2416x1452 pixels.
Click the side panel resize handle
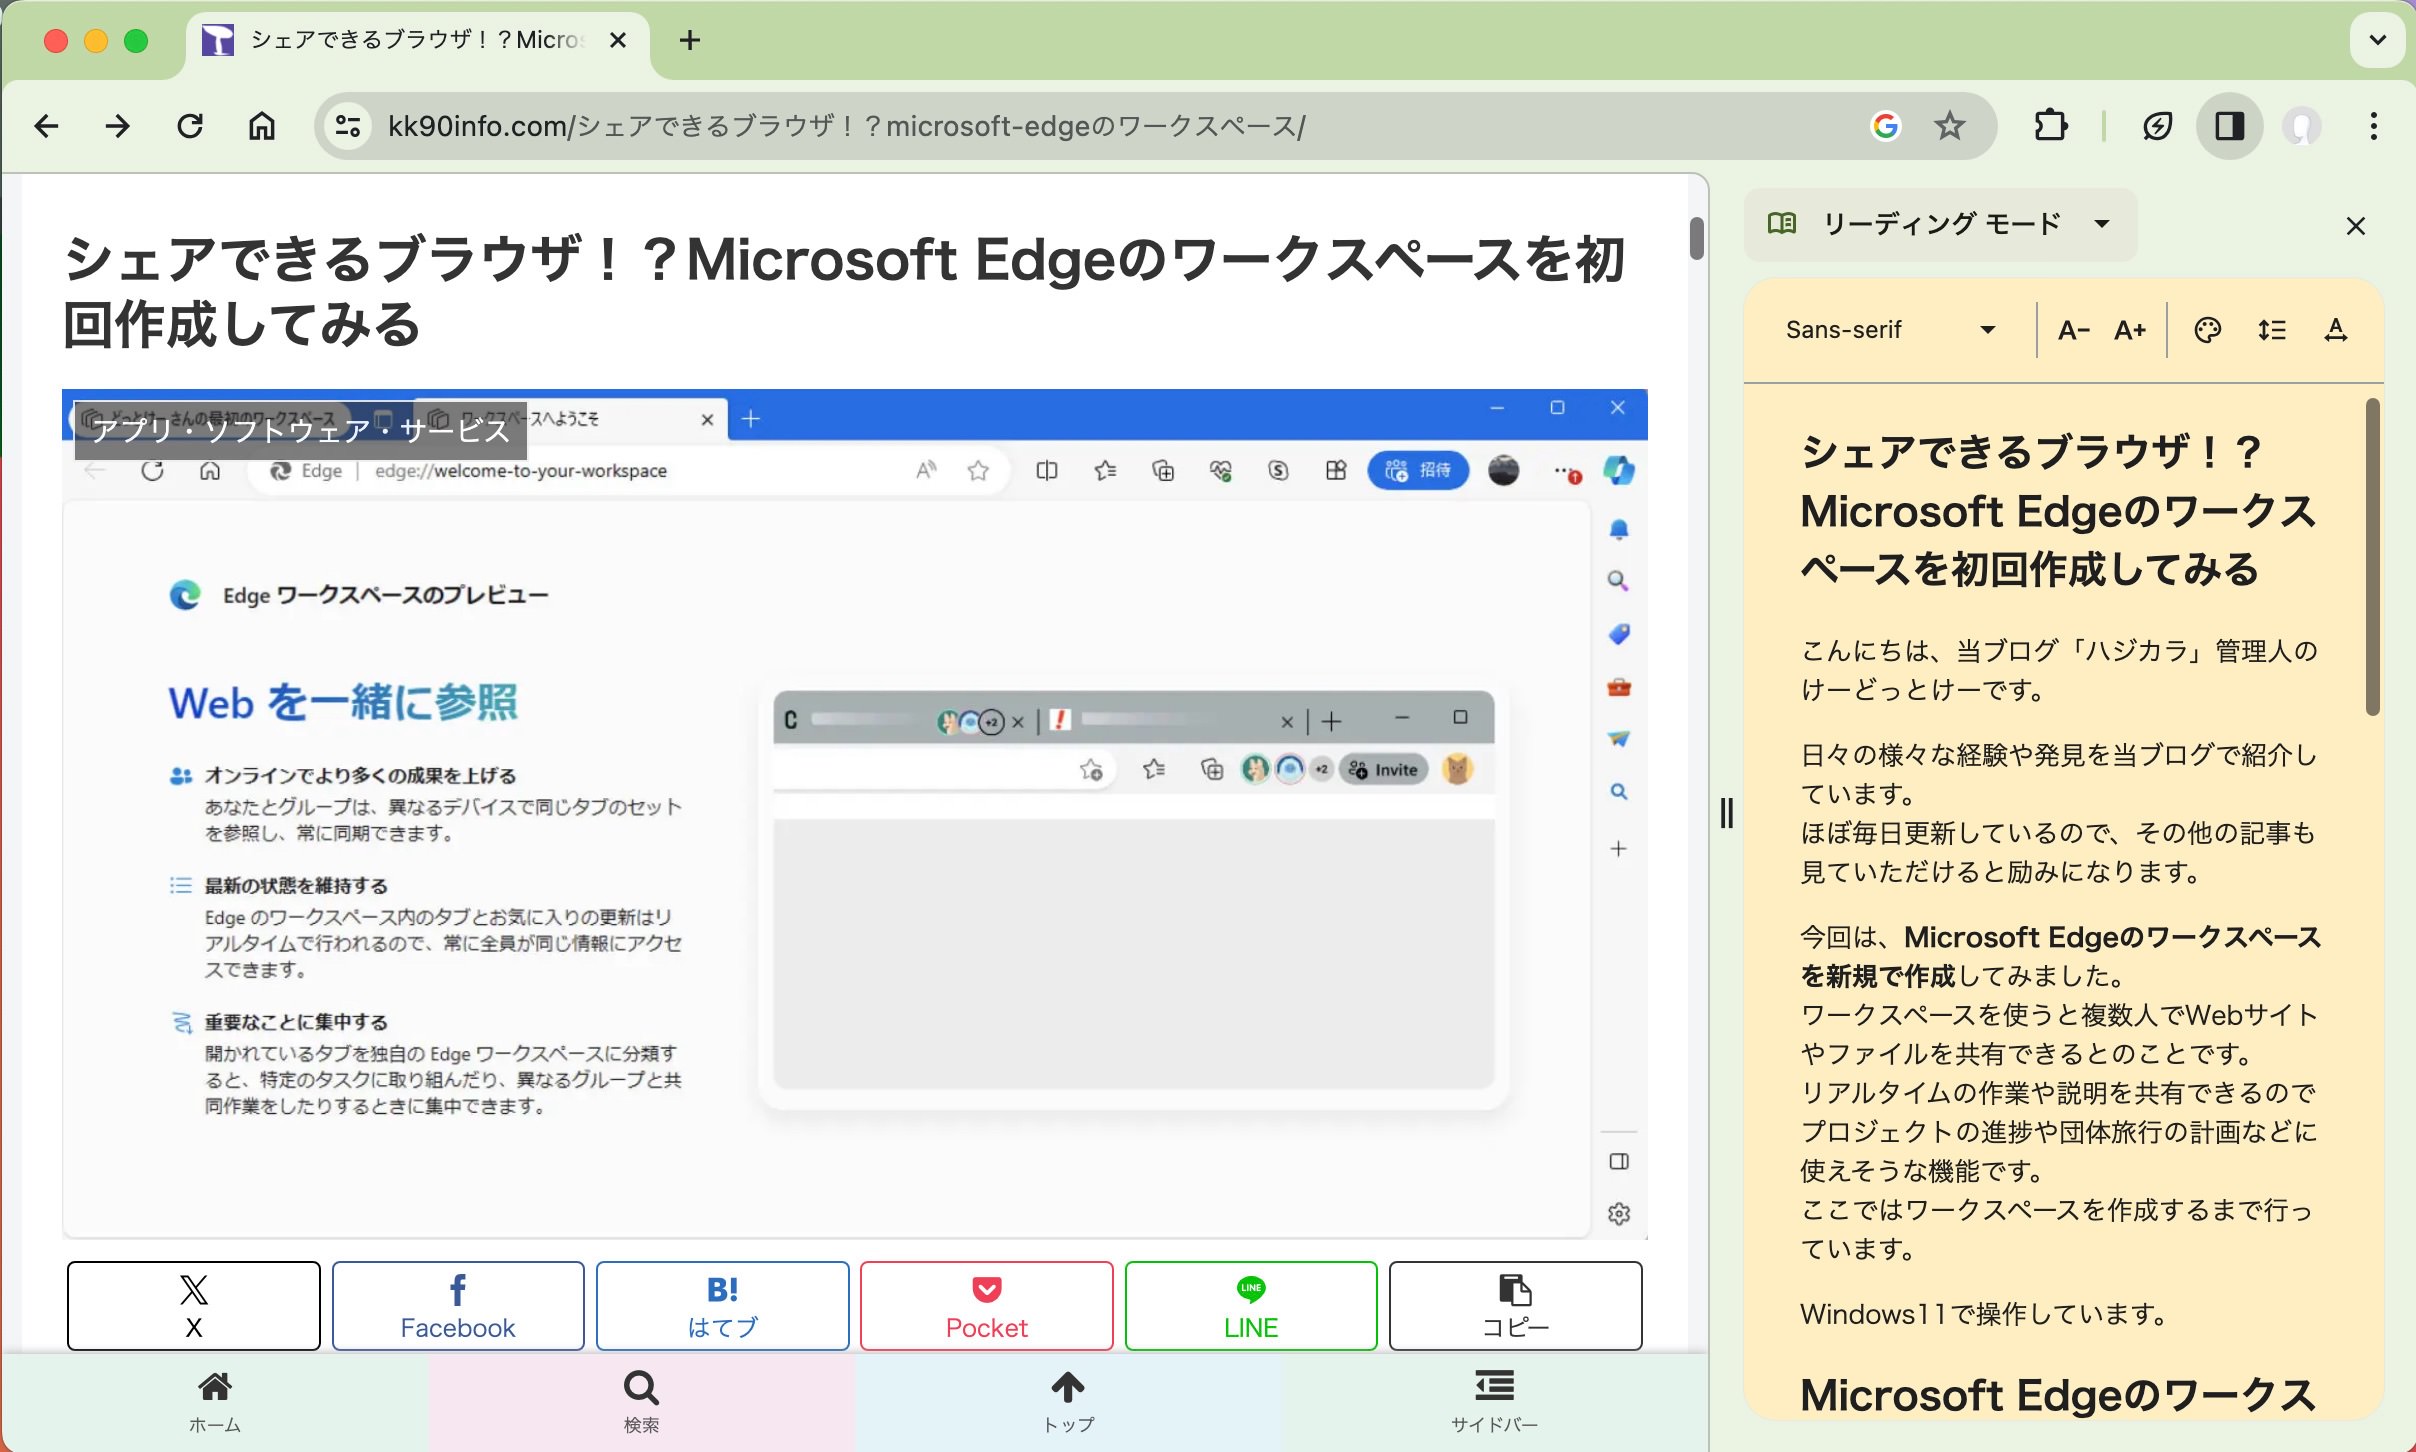click(x=1726, y=813)
